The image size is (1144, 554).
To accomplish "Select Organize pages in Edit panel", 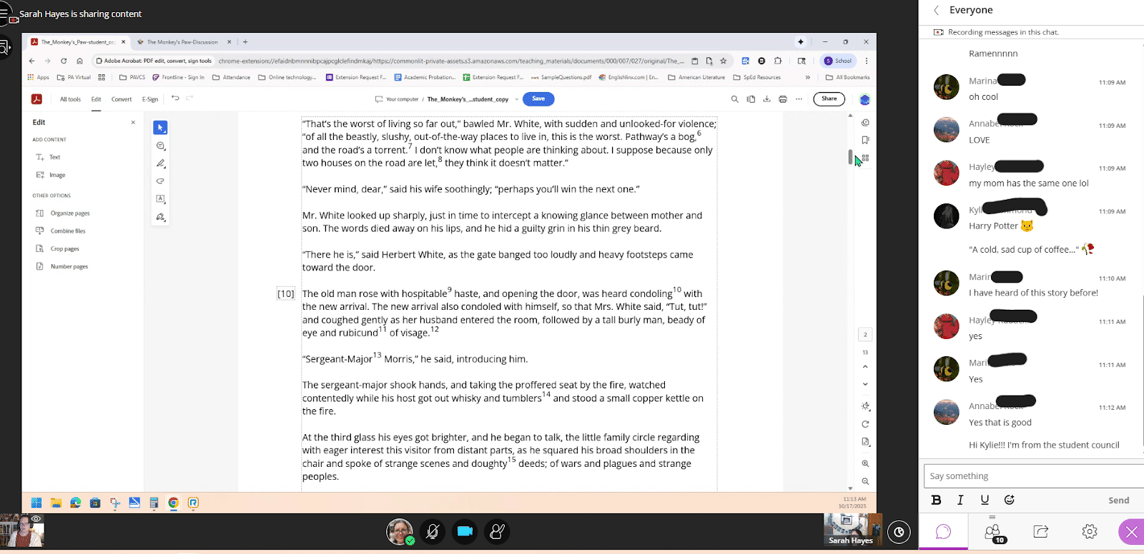I will [69, 213].
